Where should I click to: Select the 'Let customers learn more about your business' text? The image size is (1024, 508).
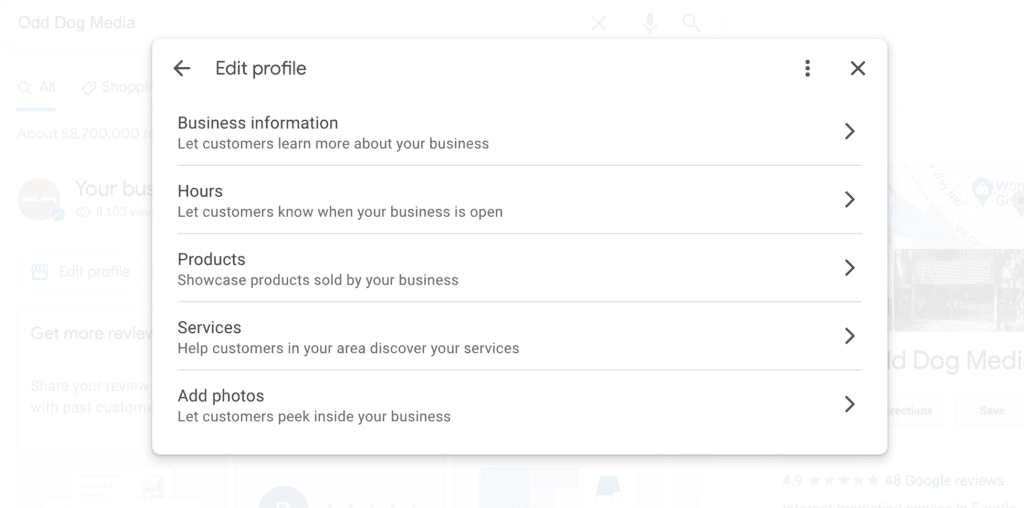[x=333, y=144]
